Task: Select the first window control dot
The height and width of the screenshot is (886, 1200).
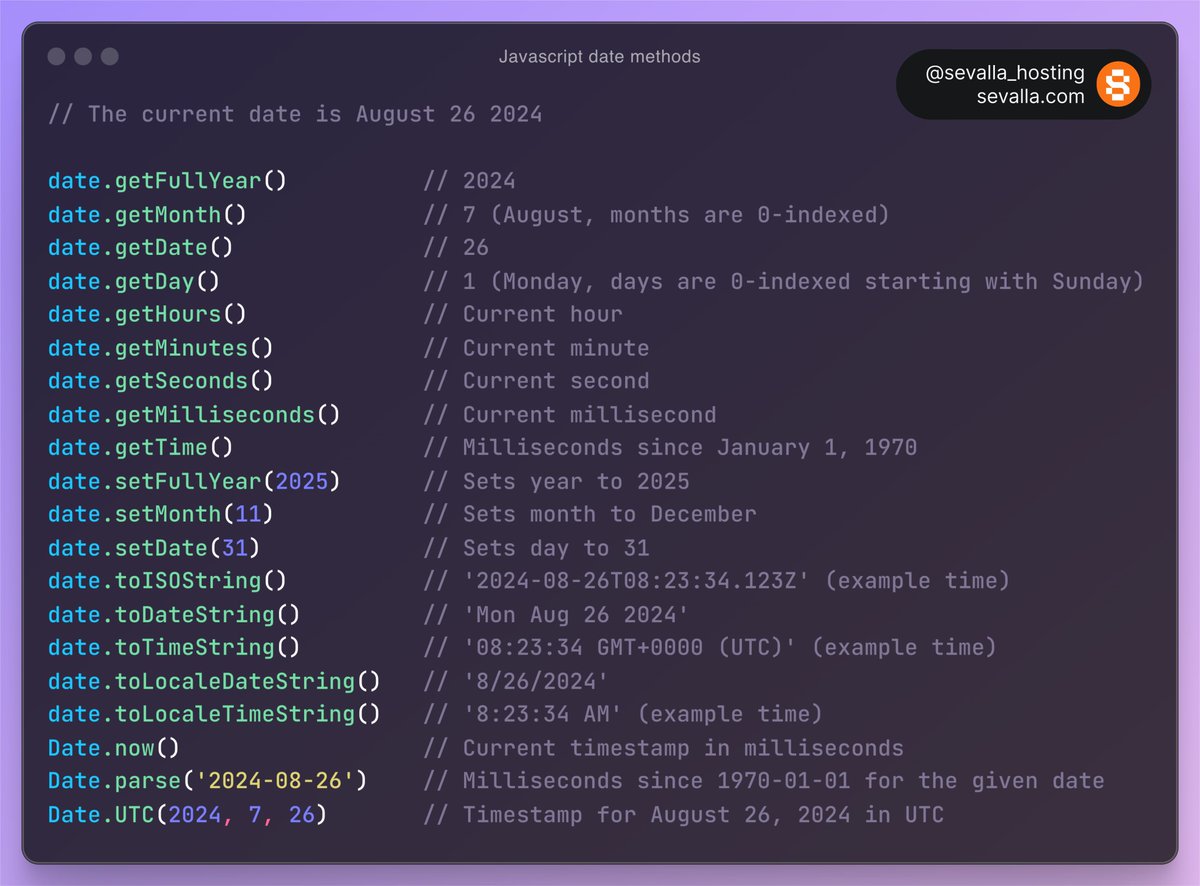Action: click(57, 57)
